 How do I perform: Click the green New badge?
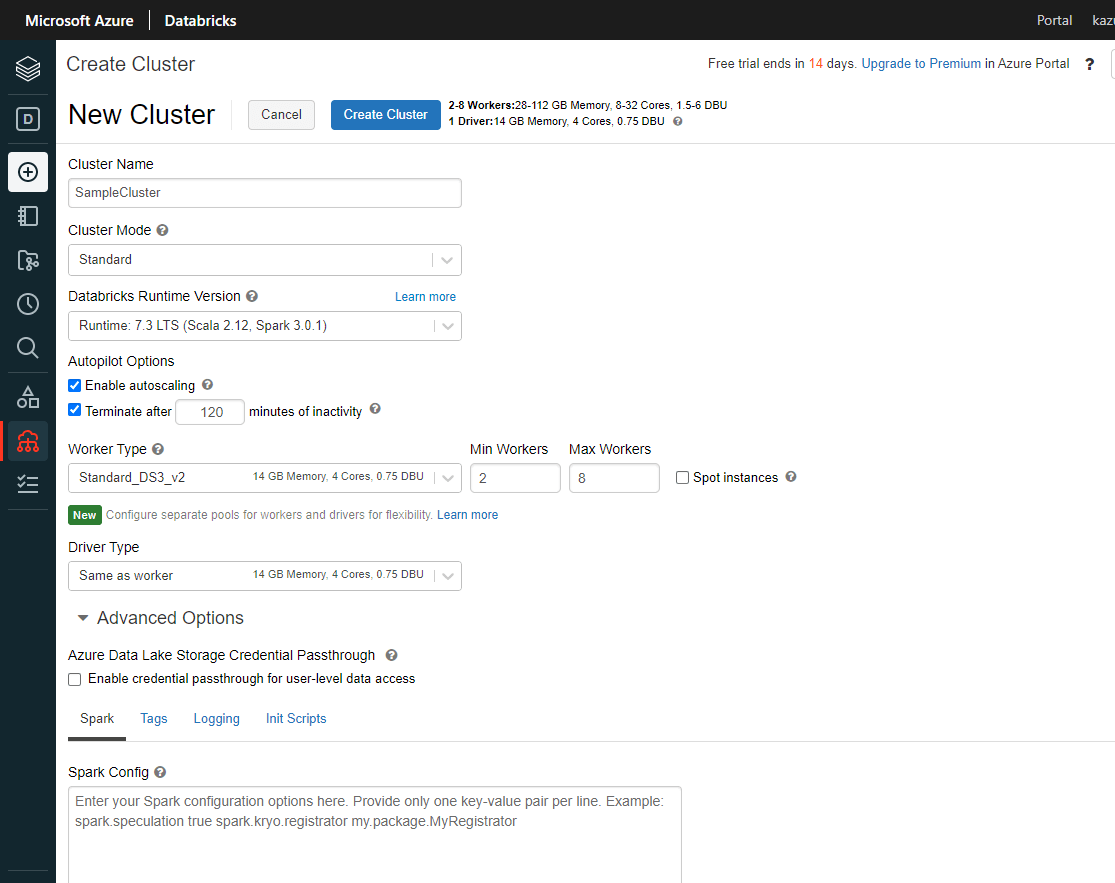[85, 515]
